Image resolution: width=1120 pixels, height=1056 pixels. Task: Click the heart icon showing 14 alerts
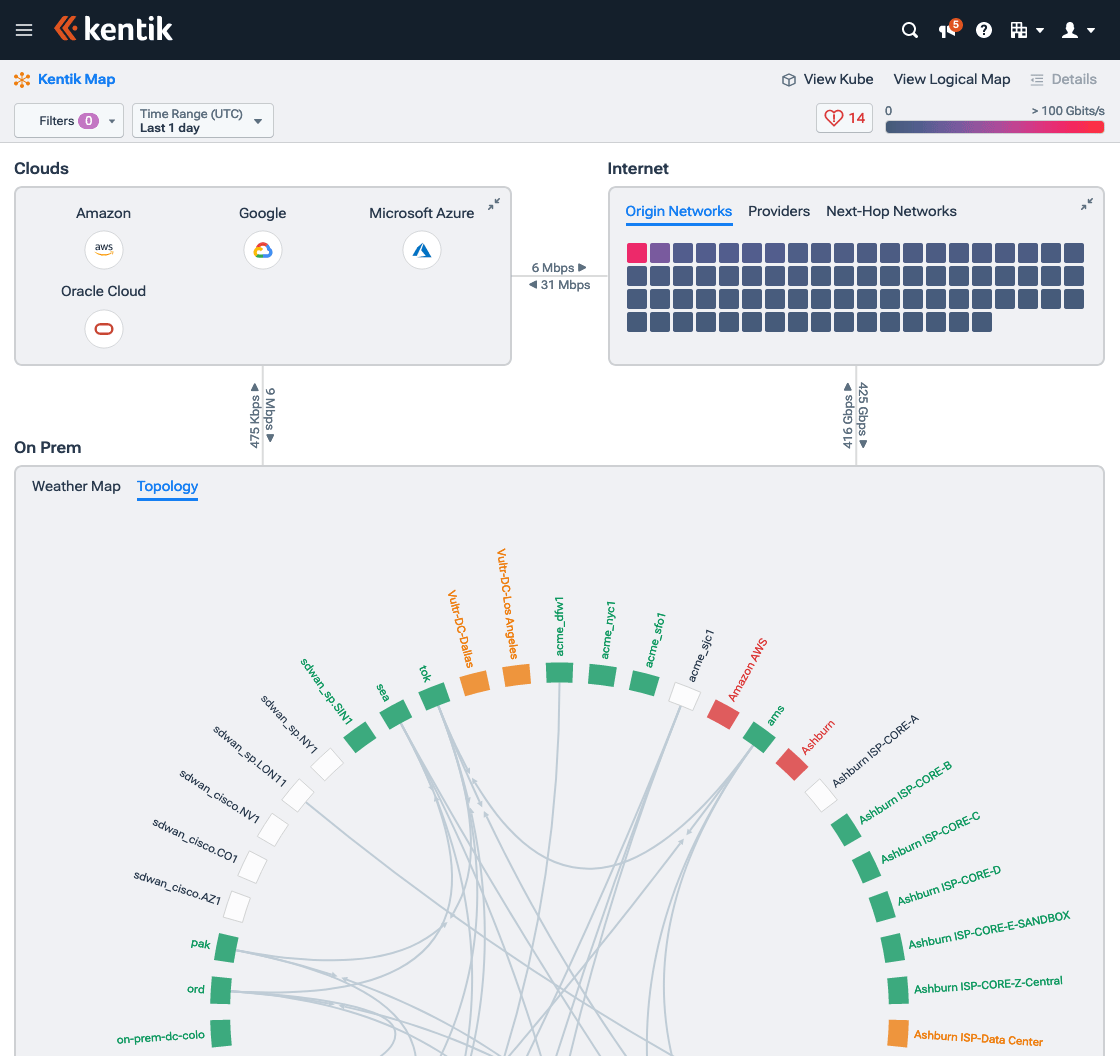coord(844,117)
